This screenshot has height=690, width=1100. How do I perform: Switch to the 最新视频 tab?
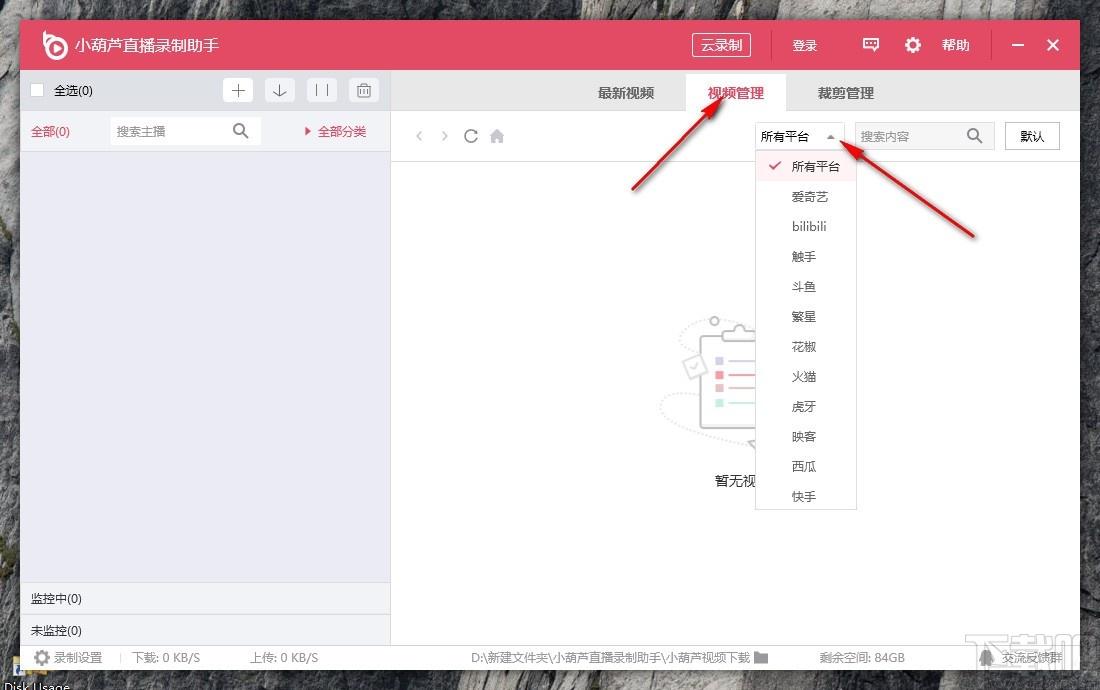[x=626, y=93]
